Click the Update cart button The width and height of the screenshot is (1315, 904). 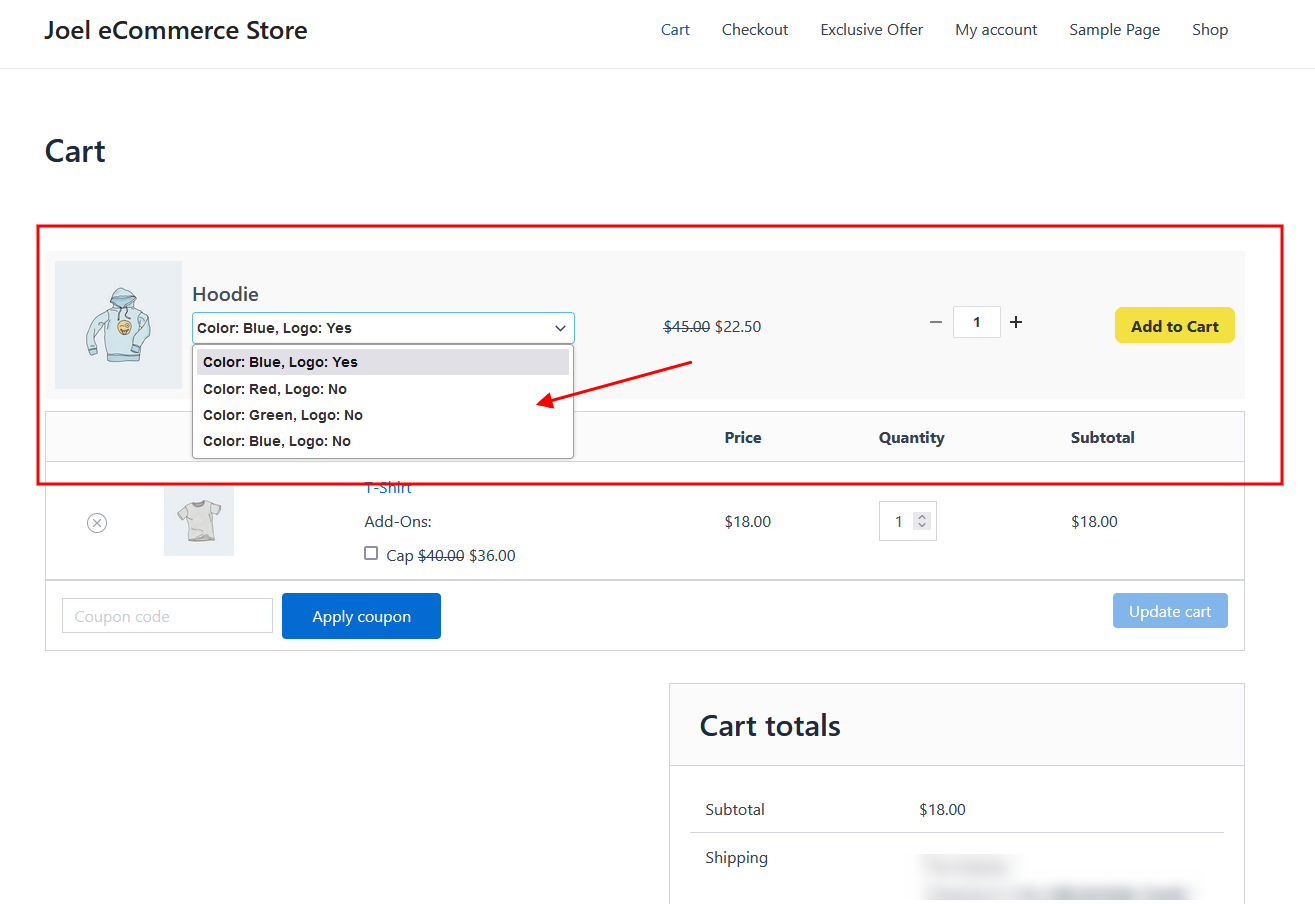(x=1169, y=611)
